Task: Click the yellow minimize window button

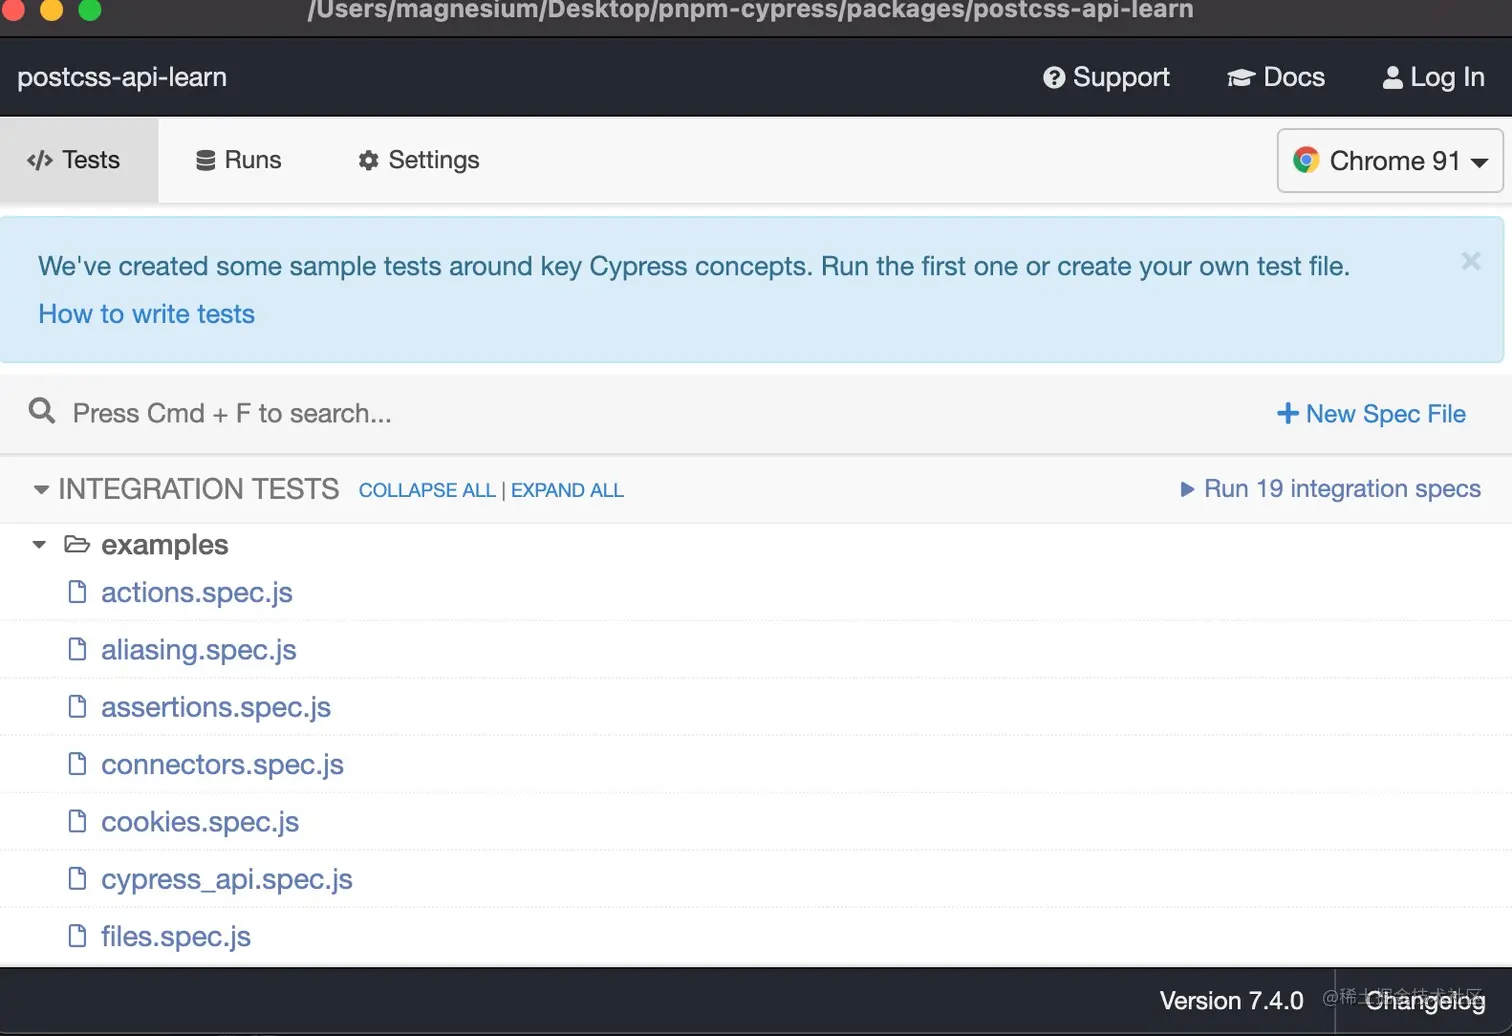Action: click(x=52, y=9)
